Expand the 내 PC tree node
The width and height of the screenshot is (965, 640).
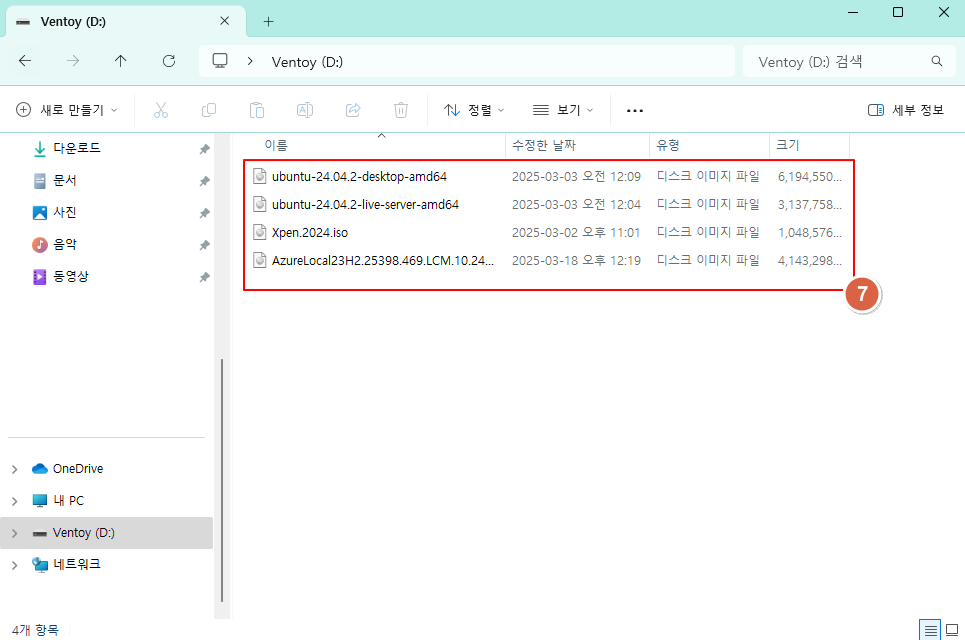coord(15,502)
